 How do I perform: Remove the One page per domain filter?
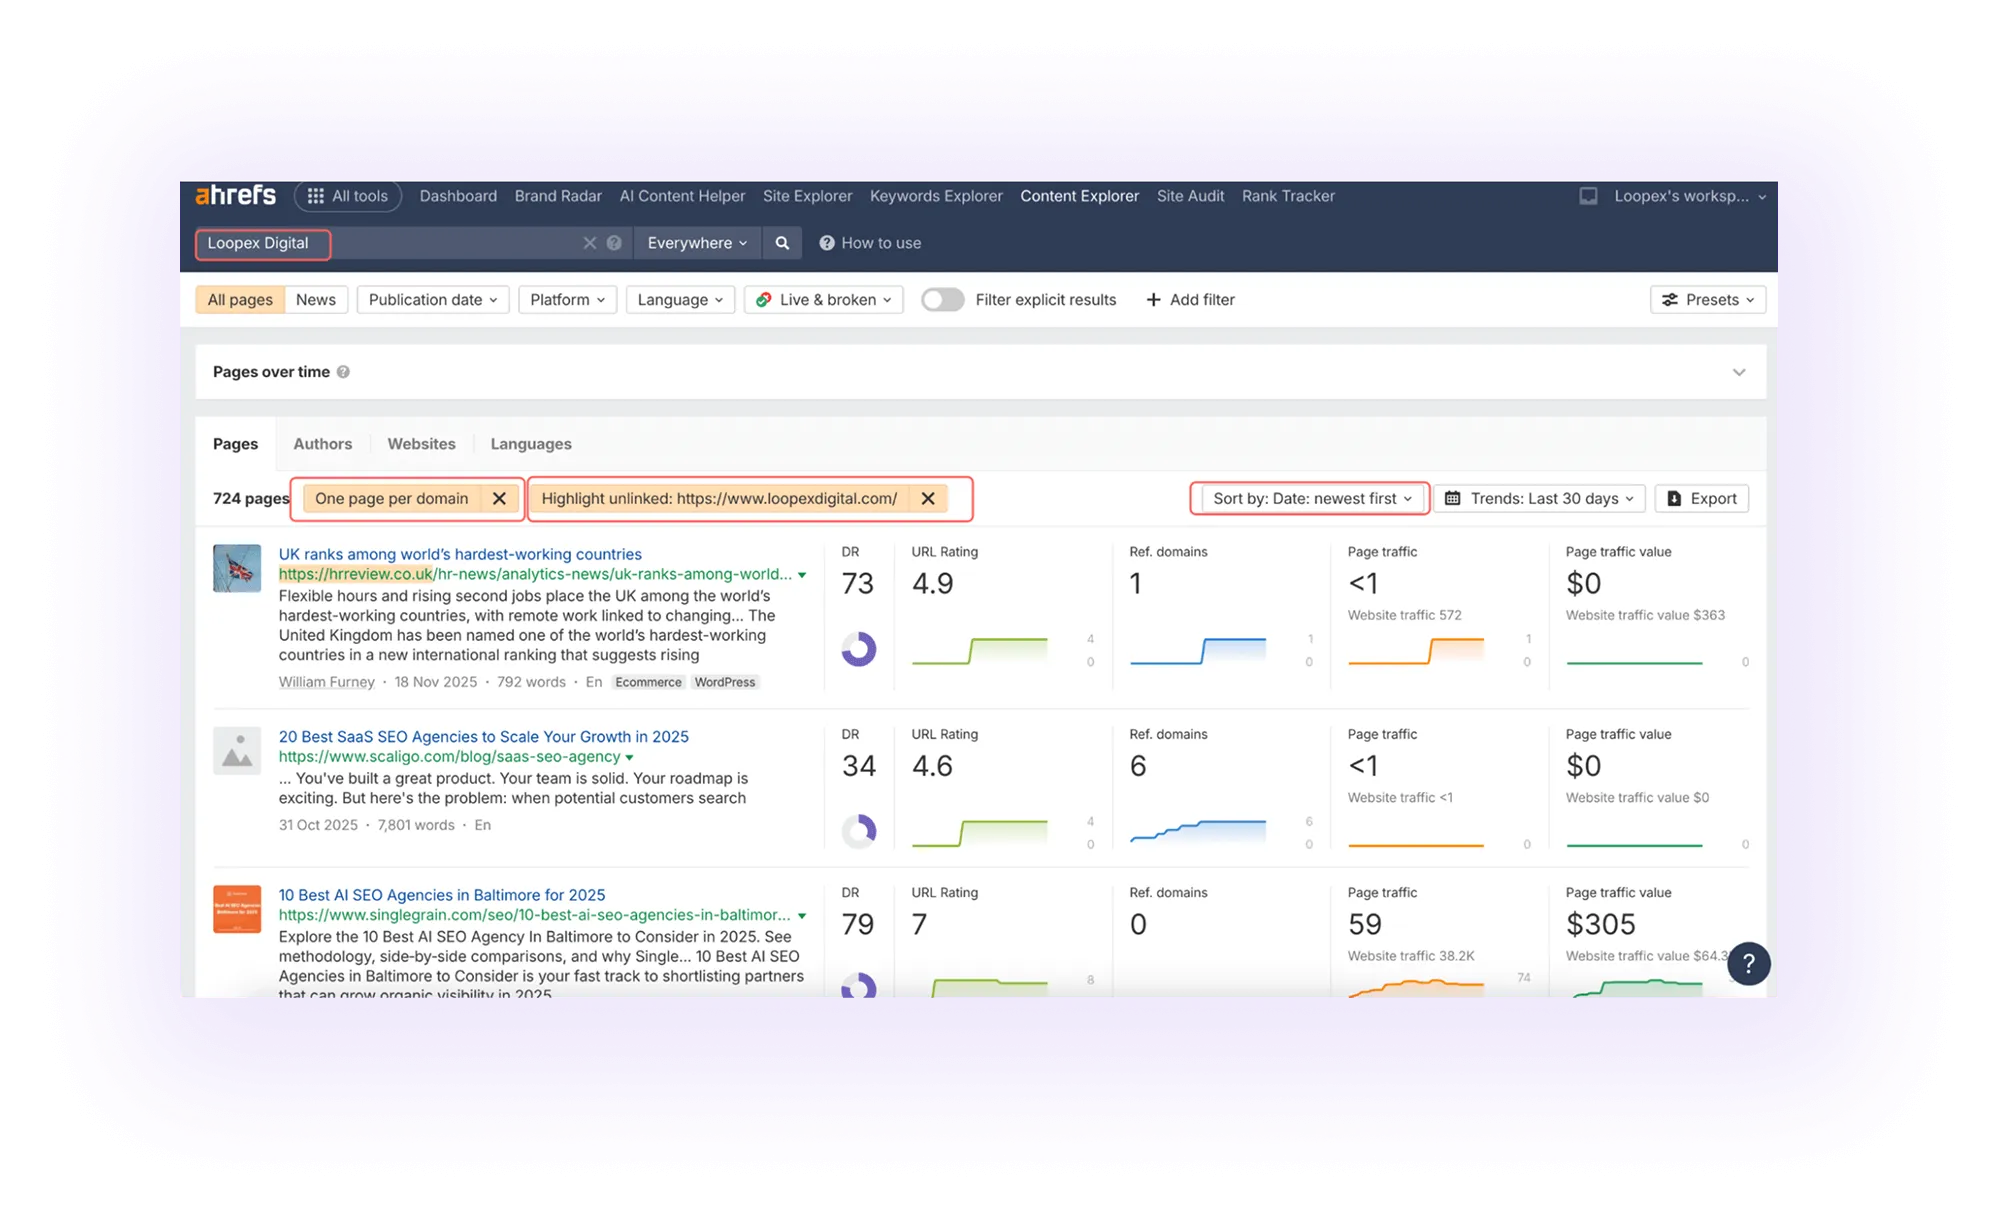[x=500, y=498]
